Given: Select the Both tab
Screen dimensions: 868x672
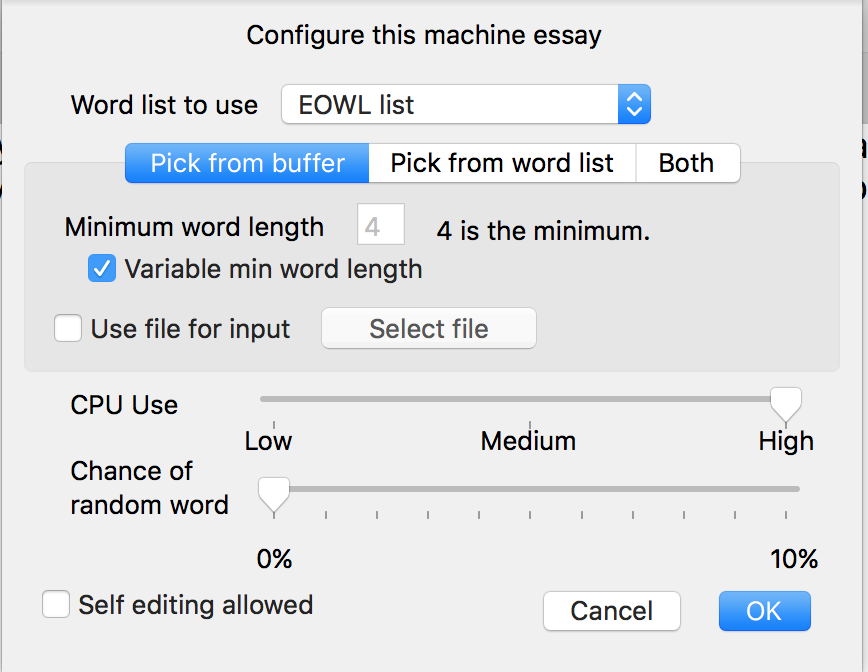Looking at the screenshot, I should click(688, 163).
